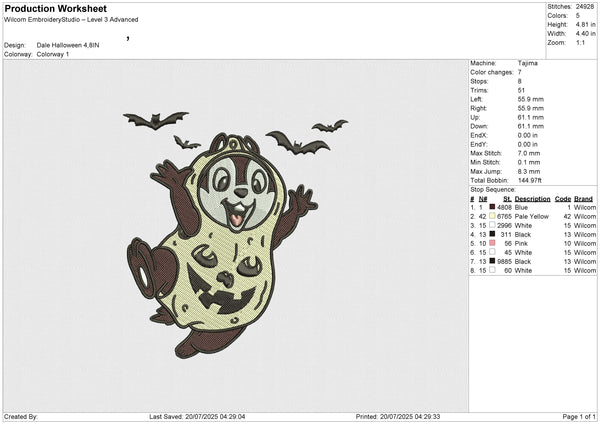This screenshot has height=424, width=600.
Task: Select the Machine value Tajima
Action: pos(527,62)
